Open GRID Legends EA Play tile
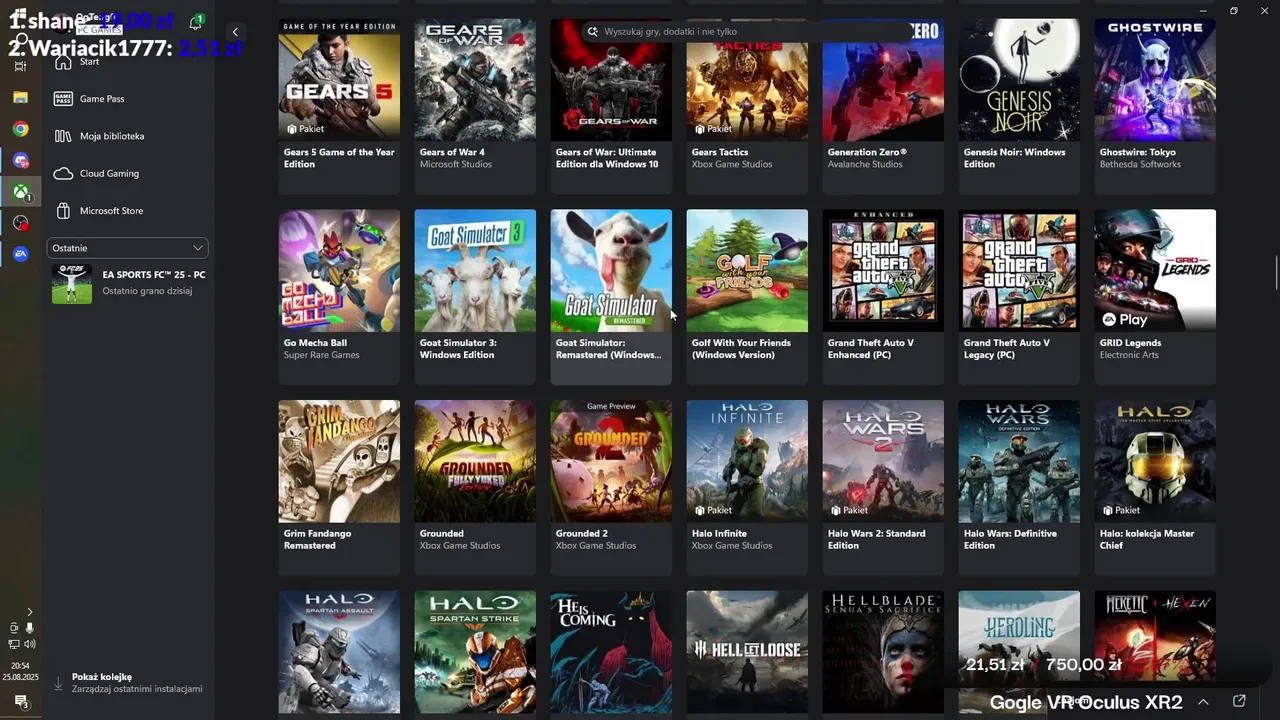The width and height of the screenshot is (1280, 720). [1155, 296]
